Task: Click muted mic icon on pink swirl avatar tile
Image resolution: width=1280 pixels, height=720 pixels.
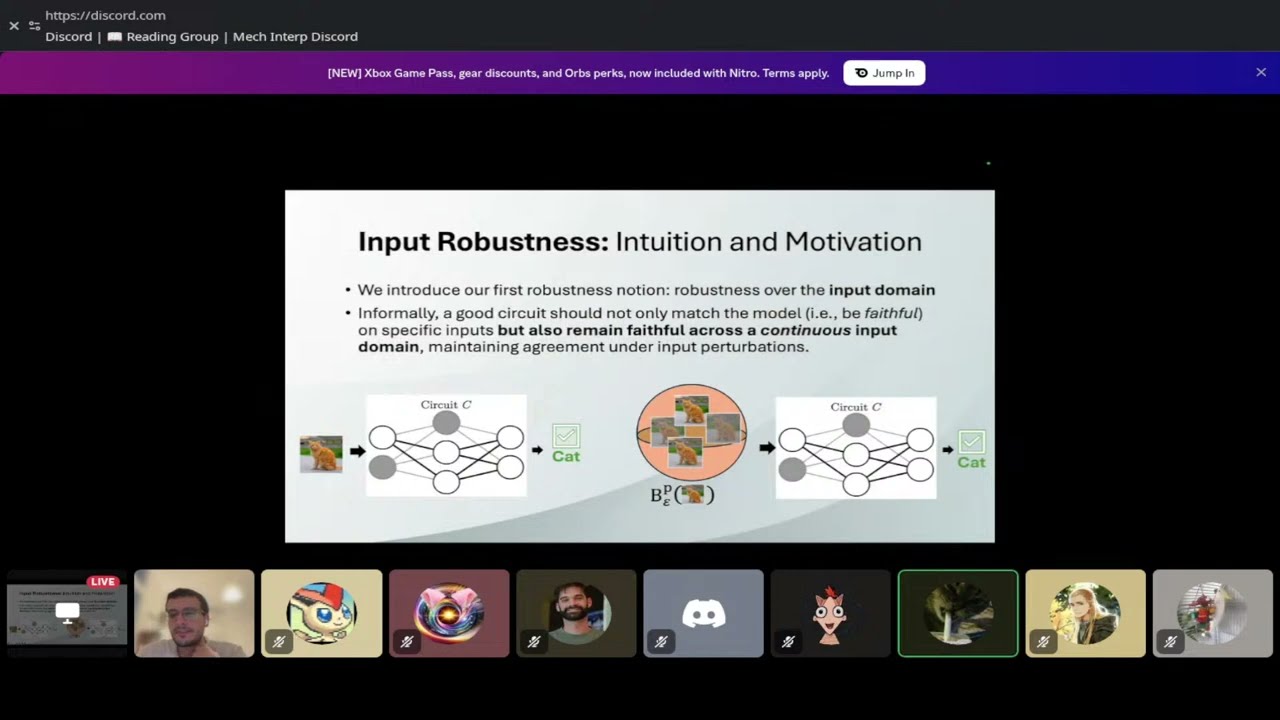Action: tap(406, 641)
